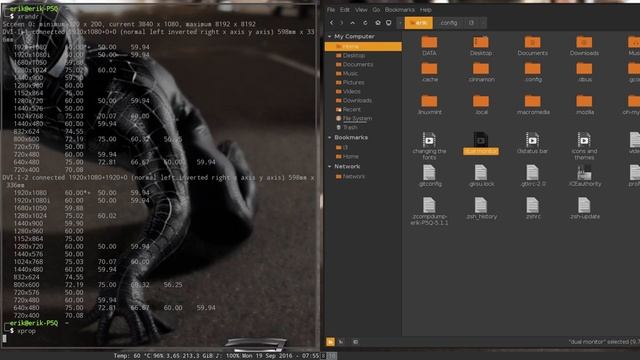The image size is (640, 360).
Task: Select the 'icons and themes' video file
Action: 584,146
